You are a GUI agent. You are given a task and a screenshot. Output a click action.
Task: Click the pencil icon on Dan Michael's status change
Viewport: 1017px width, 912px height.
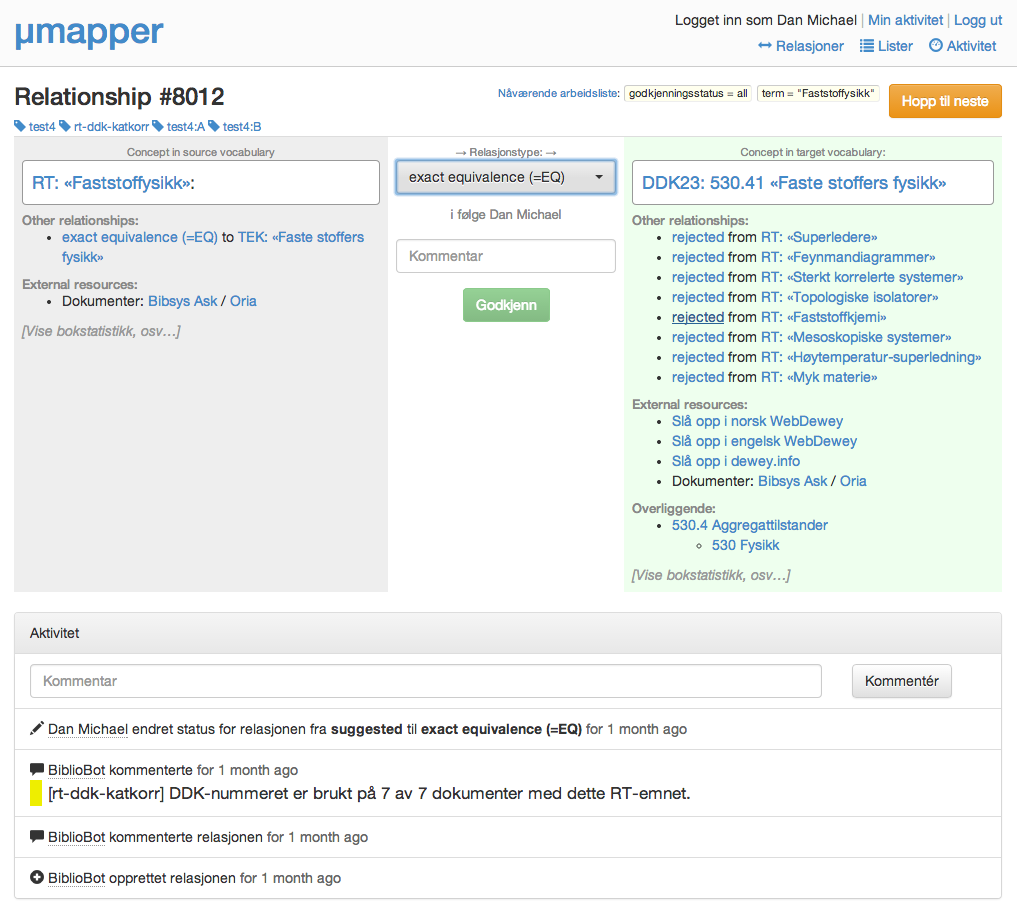37,729
